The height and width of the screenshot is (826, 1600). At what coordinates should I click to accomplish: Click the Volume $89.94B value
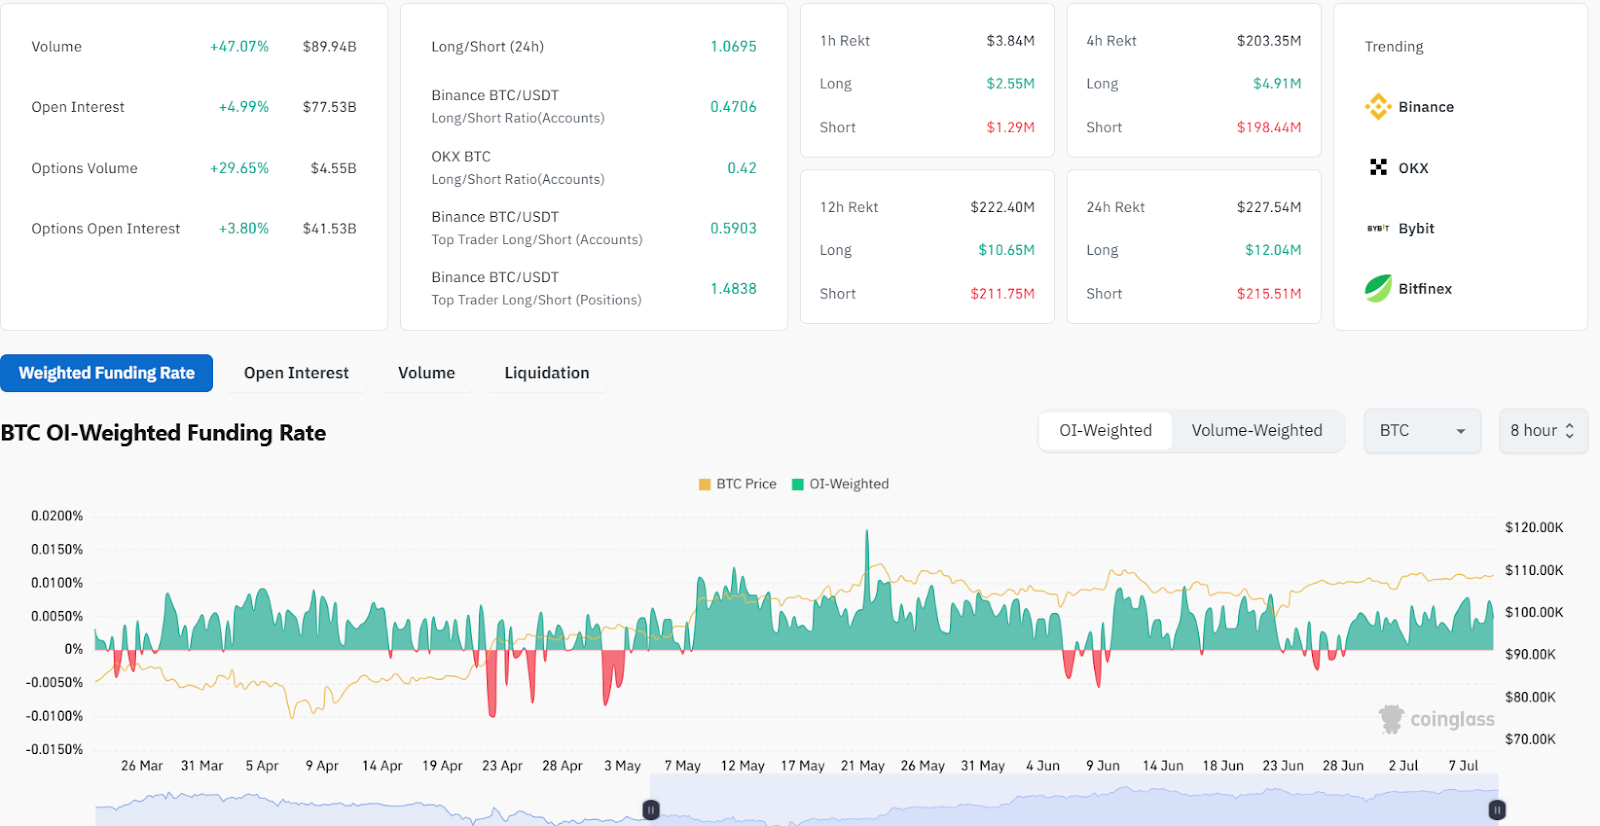[329, 47]
